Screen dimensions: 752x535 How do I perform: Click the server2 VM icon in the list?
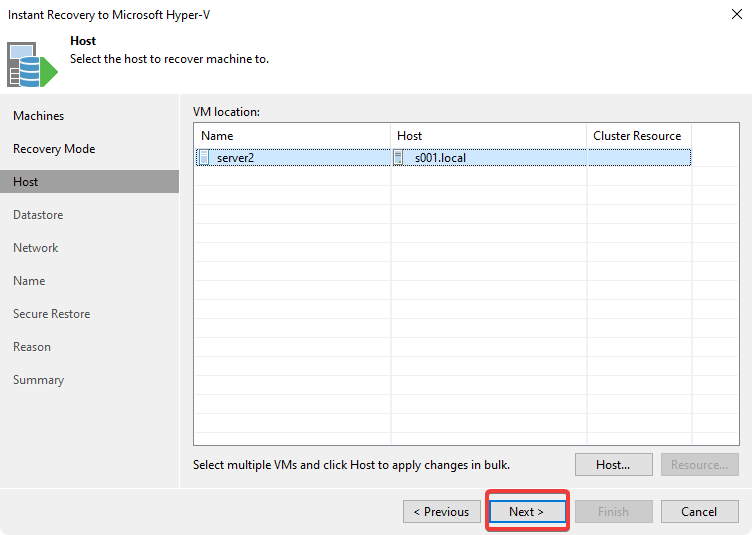(204, 157)
